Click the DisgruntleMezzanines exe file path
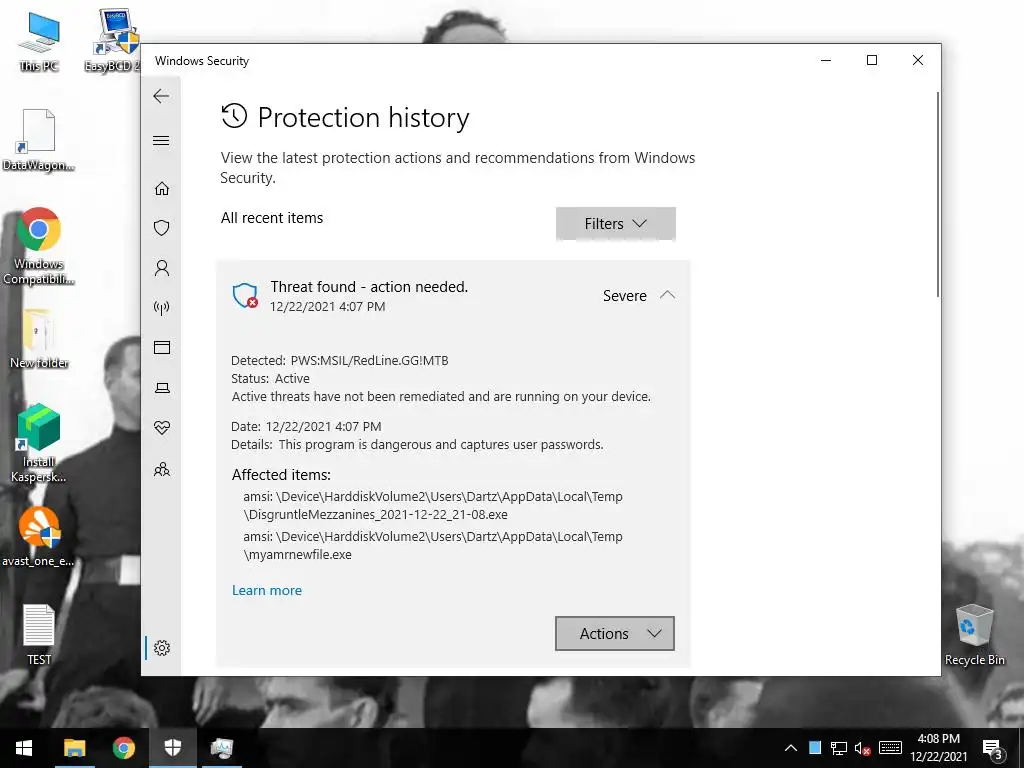This screenshot has height=768, width=1024. (433, 505)
